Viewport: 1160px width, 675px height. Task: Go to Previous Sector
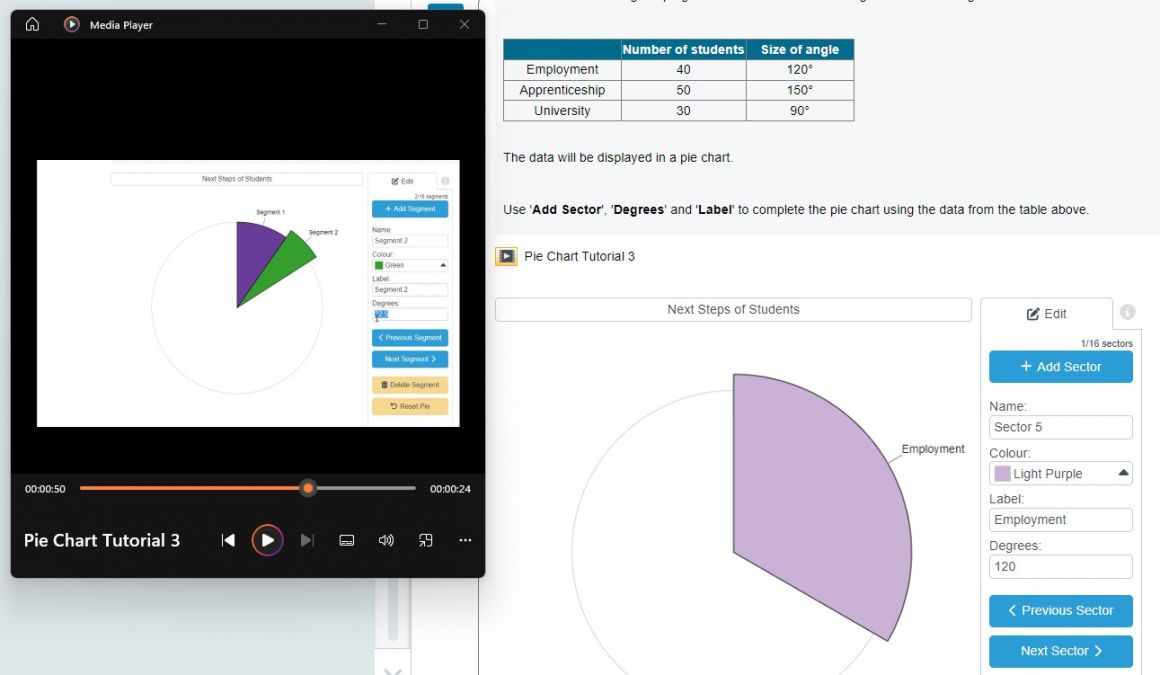point(1060,610)
